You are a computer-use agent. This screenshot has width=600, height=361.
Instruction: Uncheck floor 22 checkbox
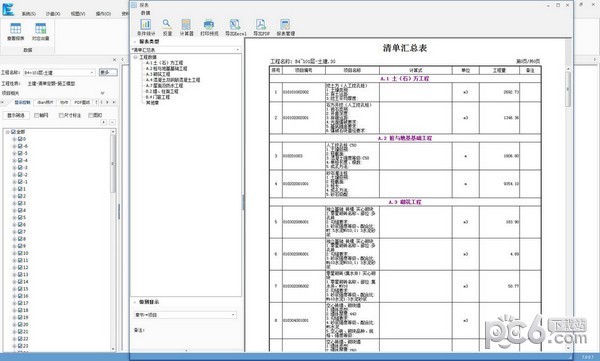(x=20, y=338)
